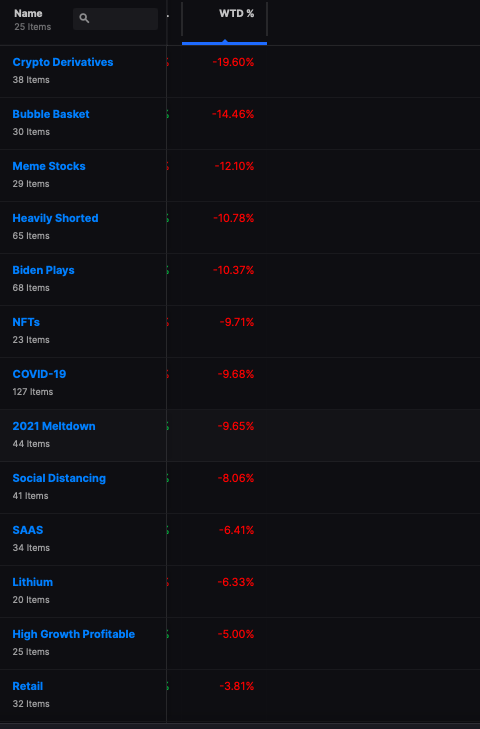Select the -3.81% WTD value cell
Screen dimensions: 480x729
pyautogui.click(x=237, y=686)
